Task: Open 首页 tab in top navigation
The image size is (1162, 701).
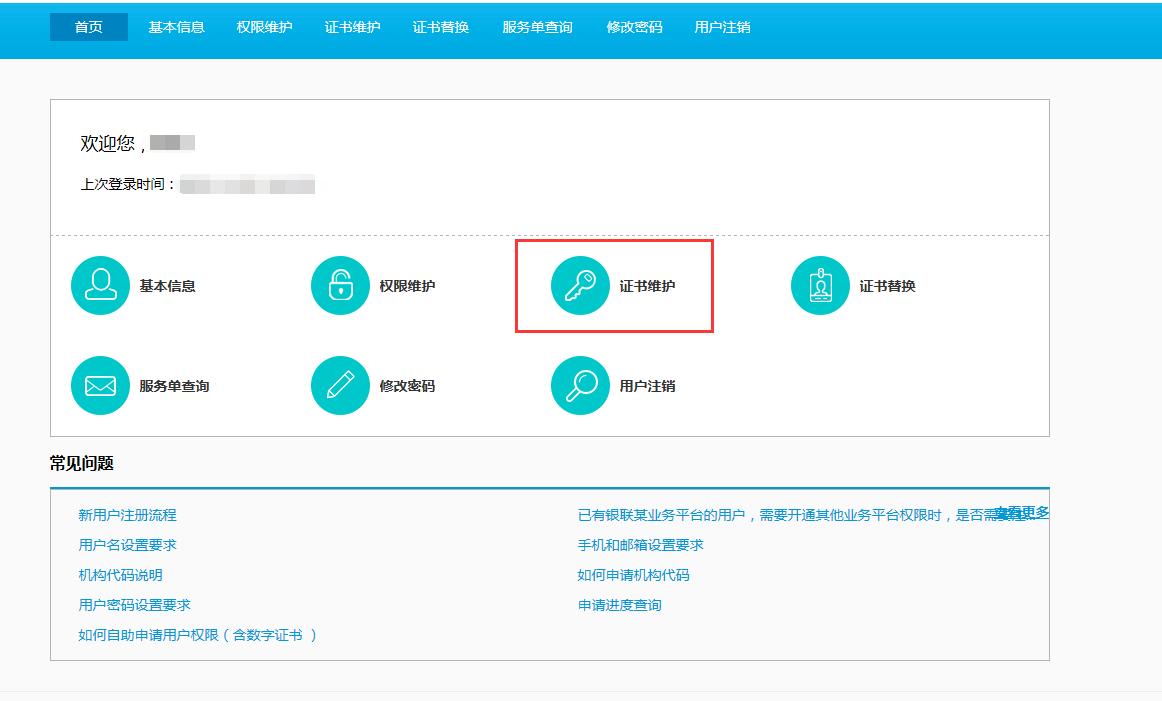Action: tap(89, 27)
